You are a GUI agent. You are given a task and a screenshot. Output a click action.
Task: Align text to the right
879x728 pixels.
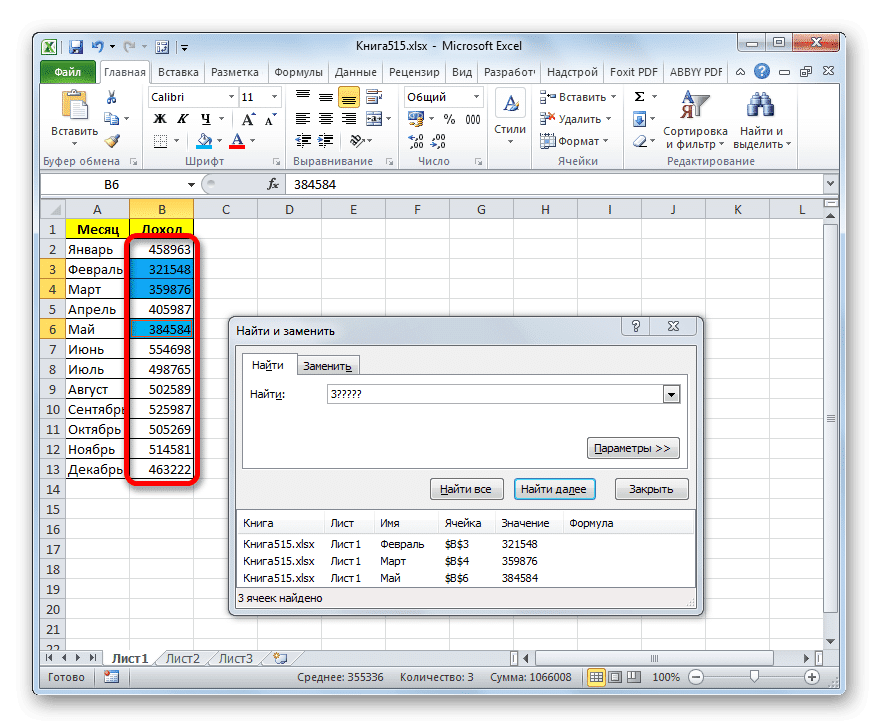349,119
